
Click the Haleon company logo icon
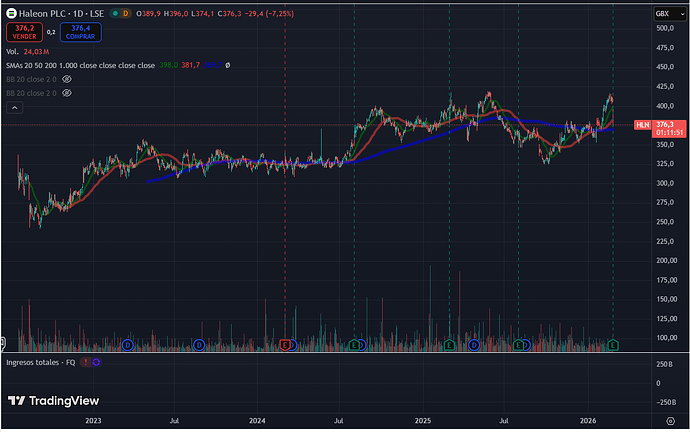click(11, 13)
